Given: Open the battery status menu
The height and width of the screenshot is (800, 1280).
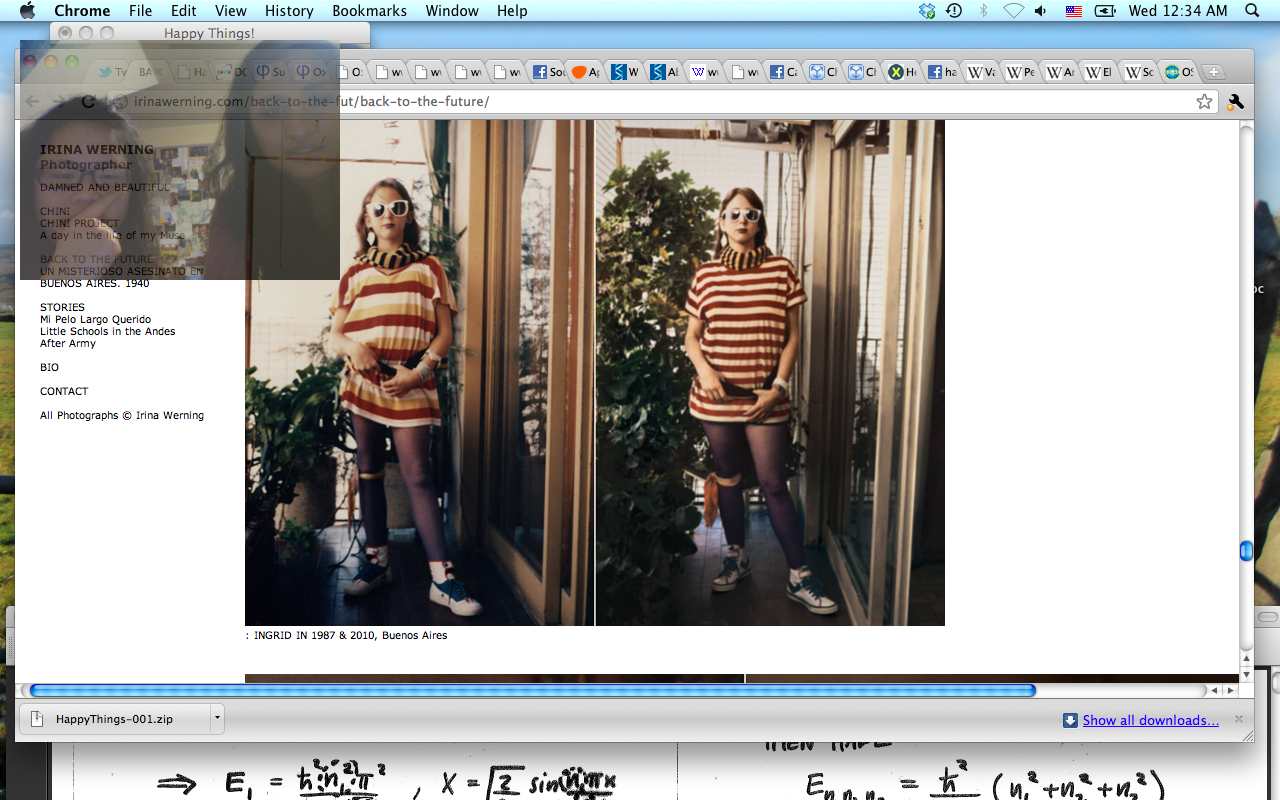Looking at the screenshot, I should (x=1105, y=11).
